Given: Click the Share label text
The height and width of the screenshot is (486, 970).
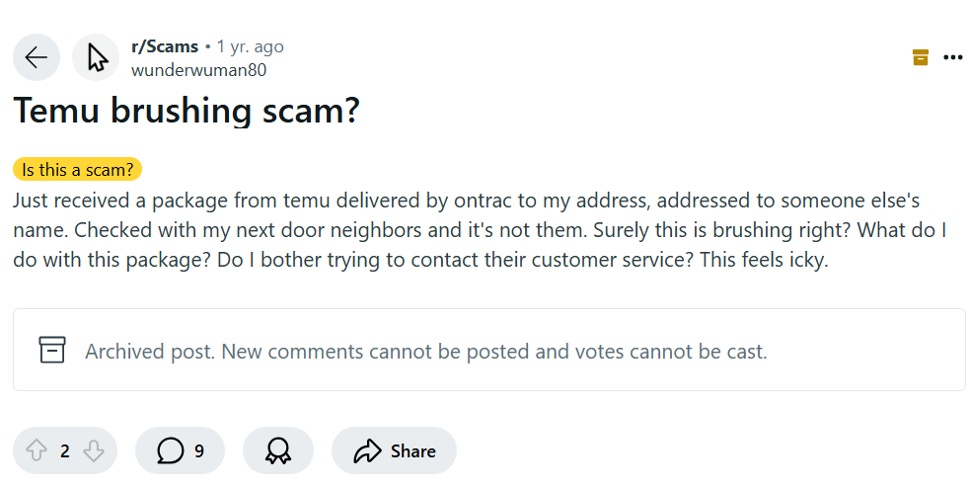Looking at the screenshot, I should 413,451.
